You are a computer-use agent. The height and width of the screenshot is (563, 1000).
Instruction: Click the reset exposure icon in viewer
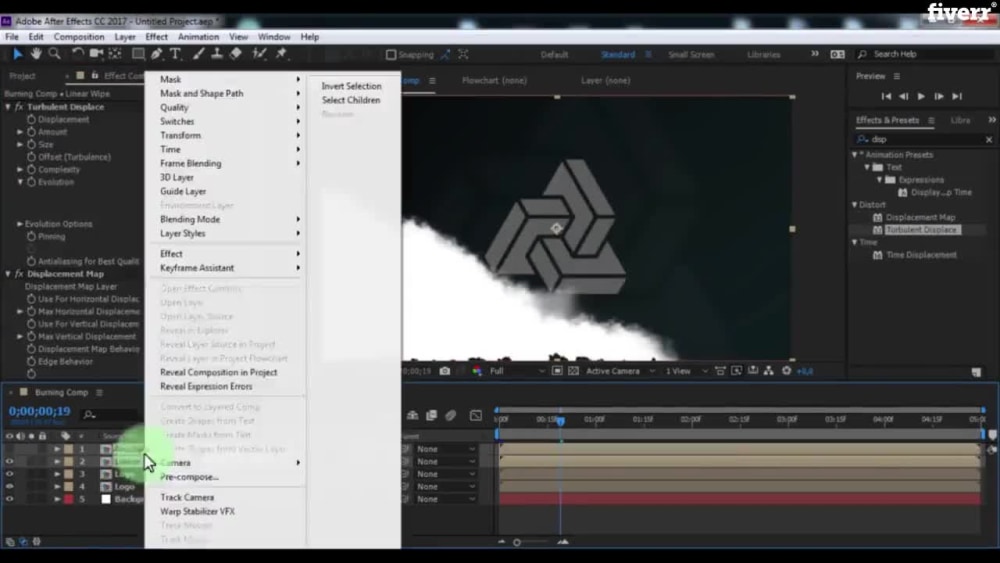(786, 371)
